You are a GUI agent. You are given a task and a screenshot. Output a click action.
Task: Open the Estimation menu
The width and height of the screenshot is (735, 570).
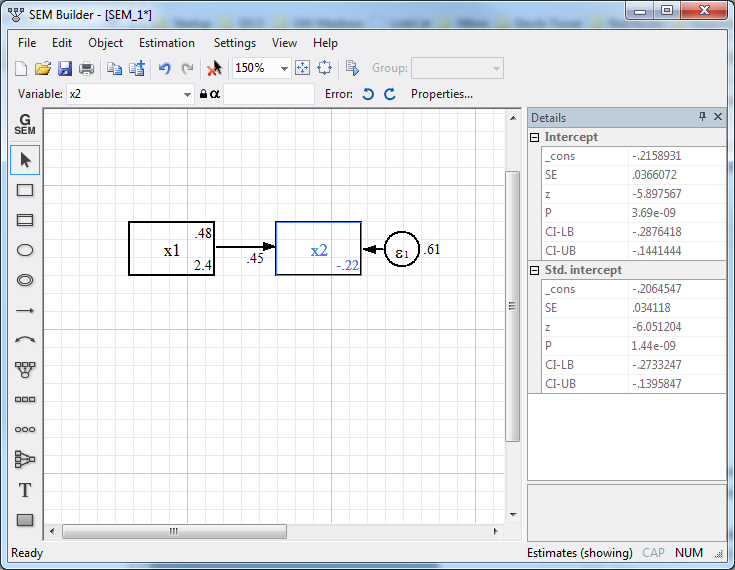(167, 43)
